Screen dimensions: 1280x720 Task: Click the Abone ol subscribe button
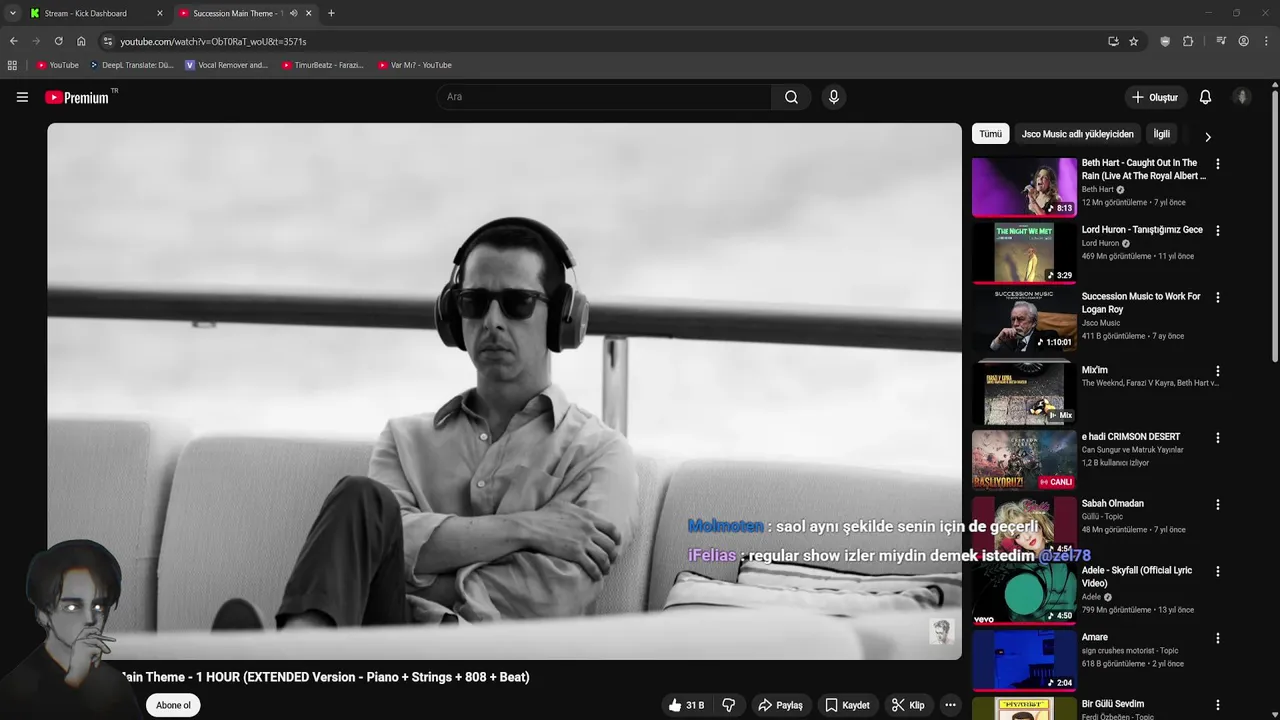173,705
